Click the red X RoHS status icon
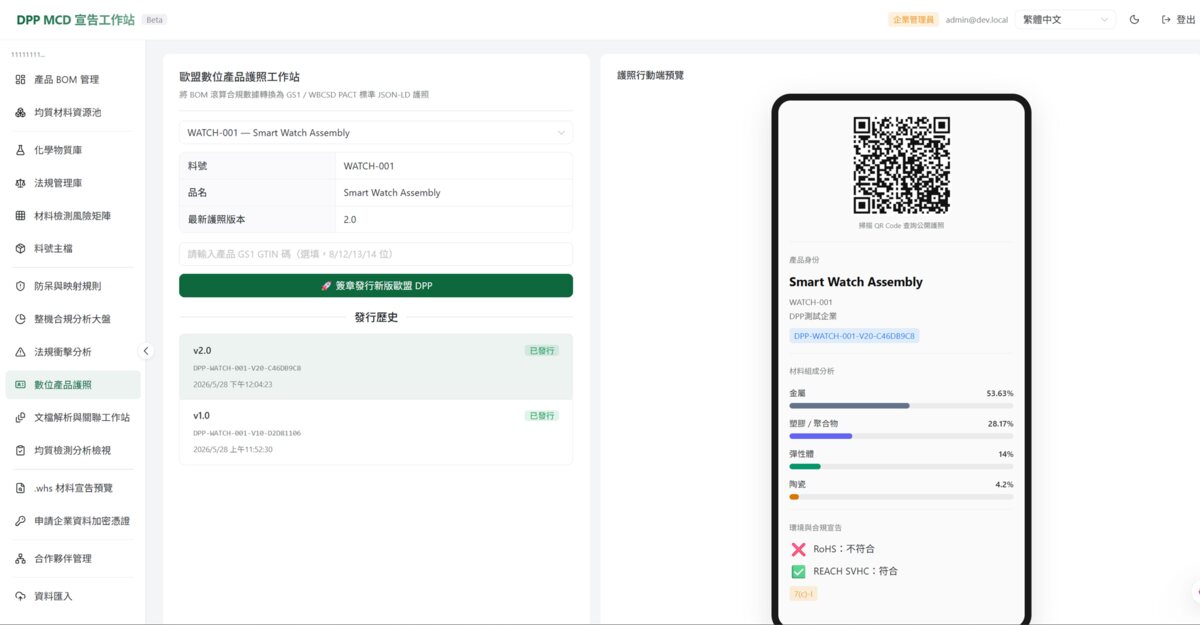This screenshot has height=625, width=1200. [x=798, y=549]
